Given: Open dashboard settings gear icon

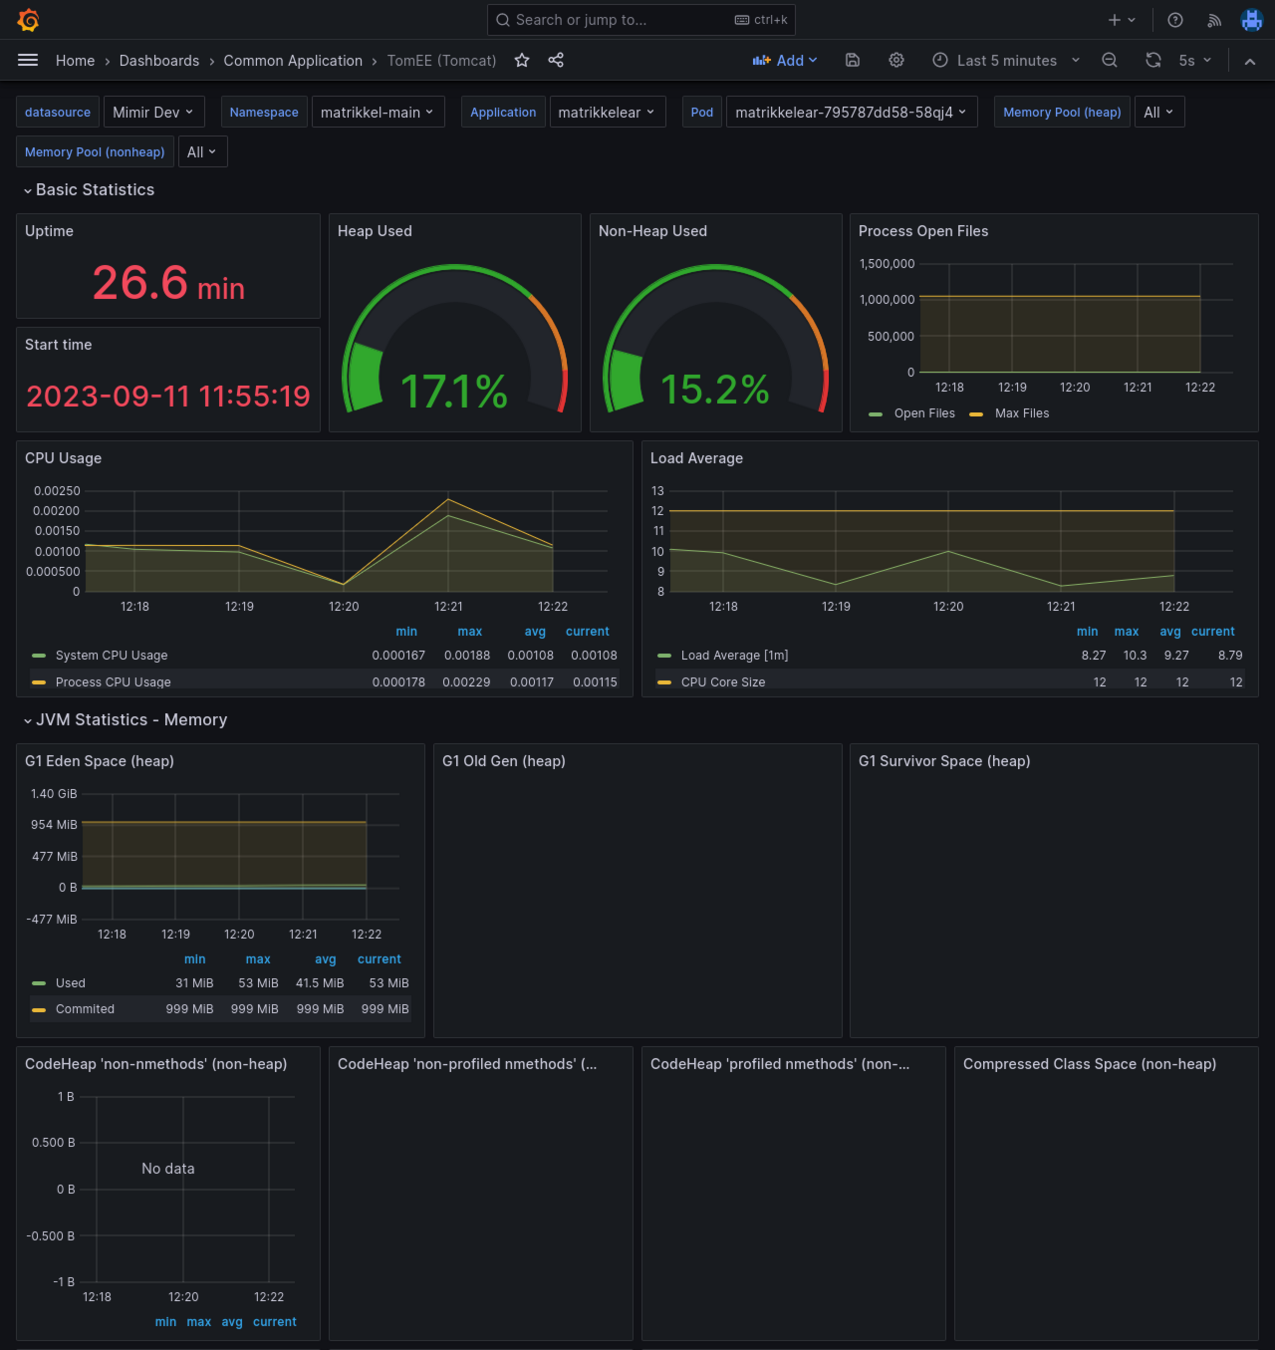Looking at the screenshot, I should click(x=896, y=60).
